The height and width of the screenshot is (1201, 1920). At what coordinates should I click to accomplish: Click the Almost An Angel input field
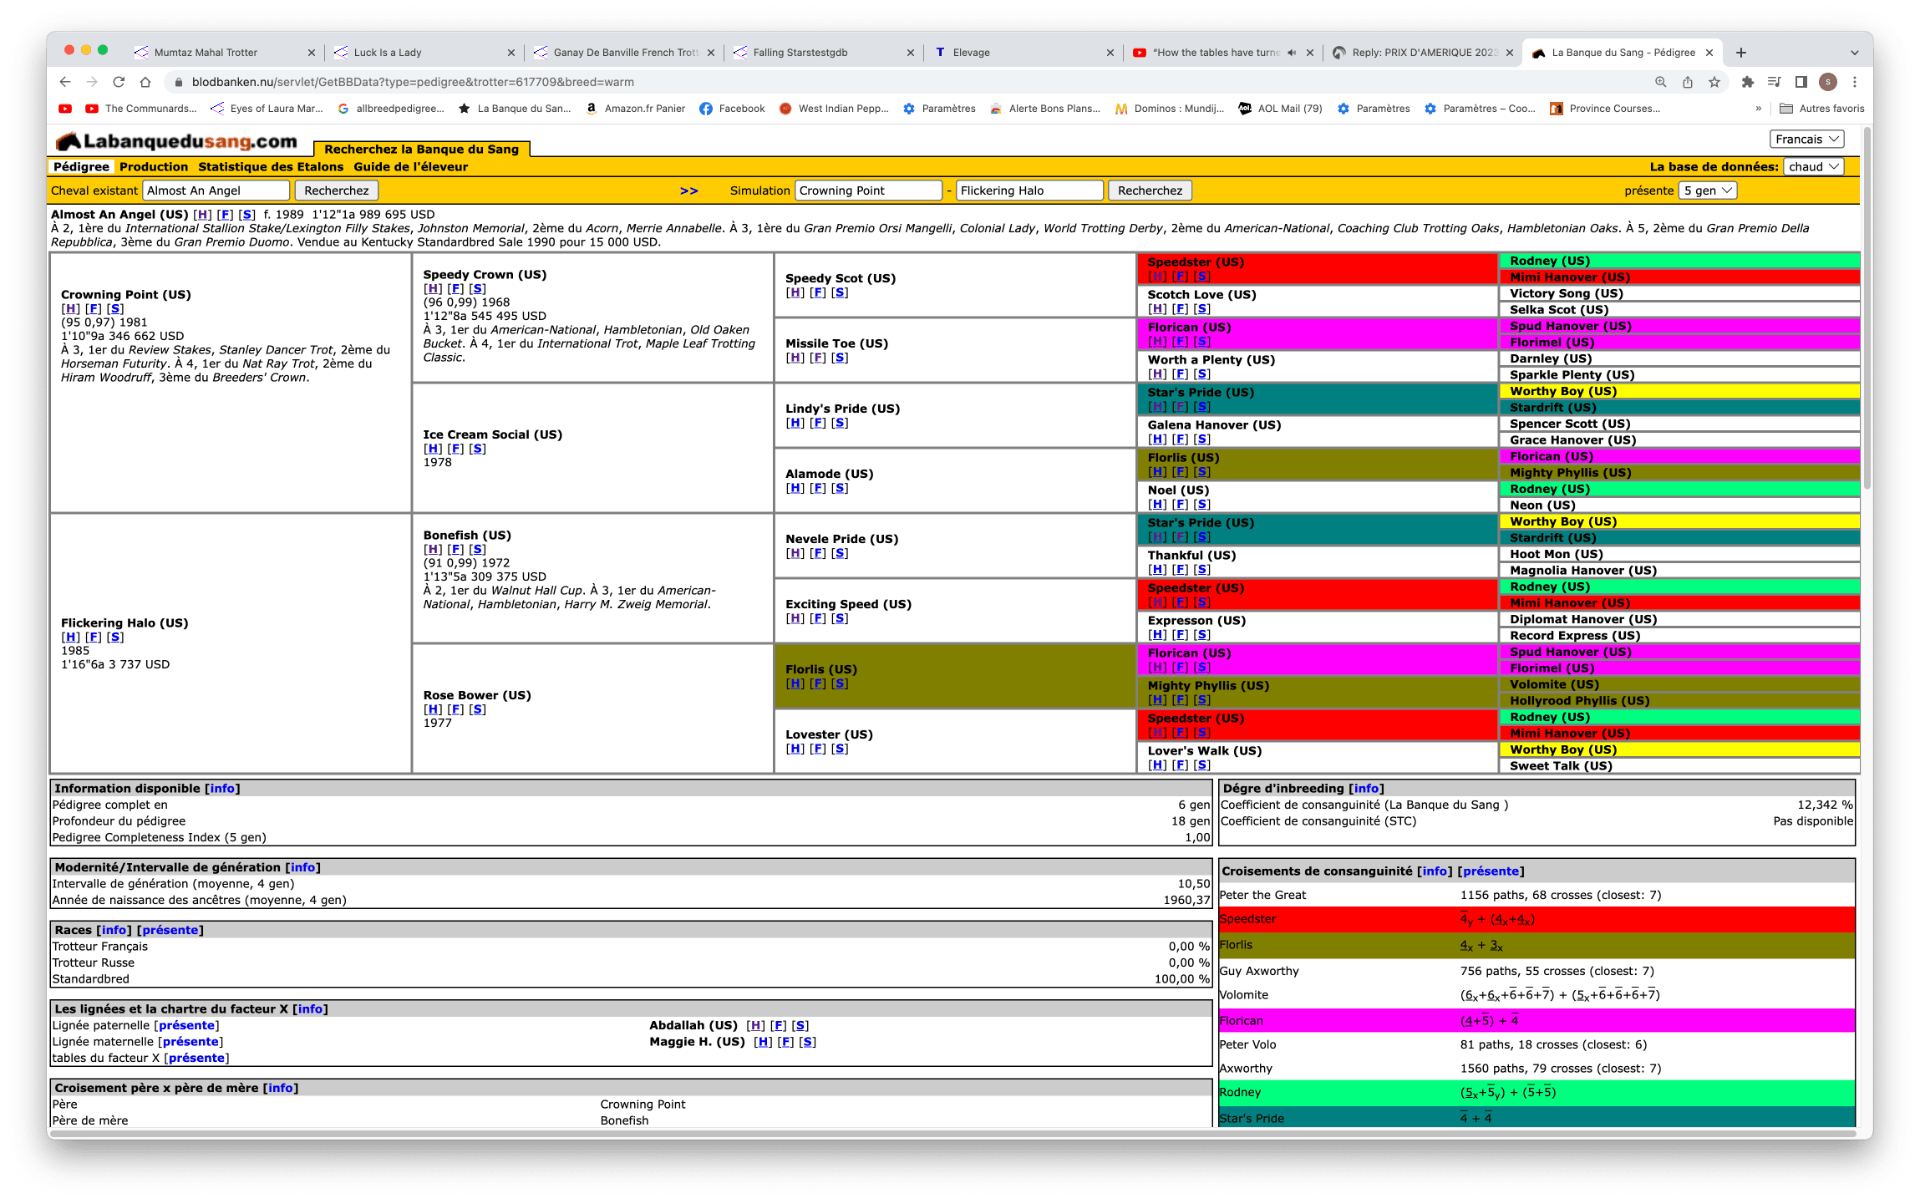pyautogui.click(x=216, y=190)
